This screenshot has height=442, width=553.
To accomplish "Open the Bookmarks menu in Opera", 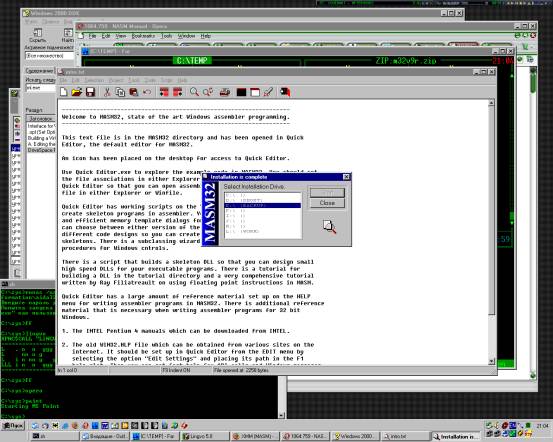I will pos(143,36).
